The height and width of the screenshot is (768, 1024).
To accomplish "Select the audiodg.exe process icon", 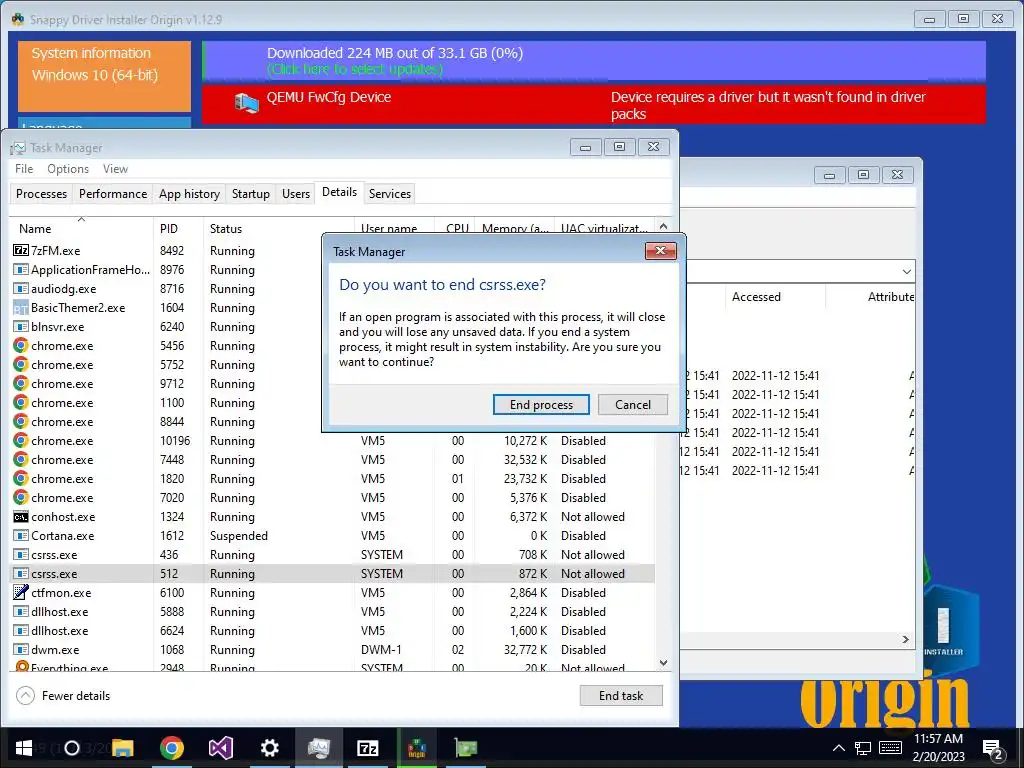I will point(21,288).
